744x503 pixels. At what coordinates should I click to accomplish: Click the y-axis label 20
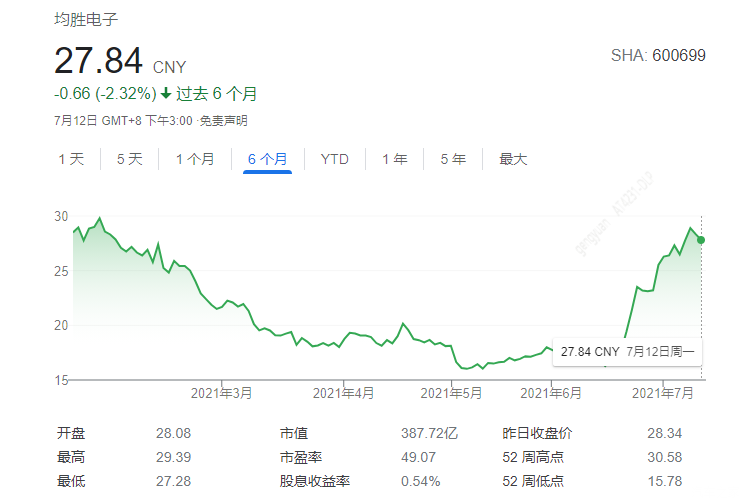[x=61, y=326]
